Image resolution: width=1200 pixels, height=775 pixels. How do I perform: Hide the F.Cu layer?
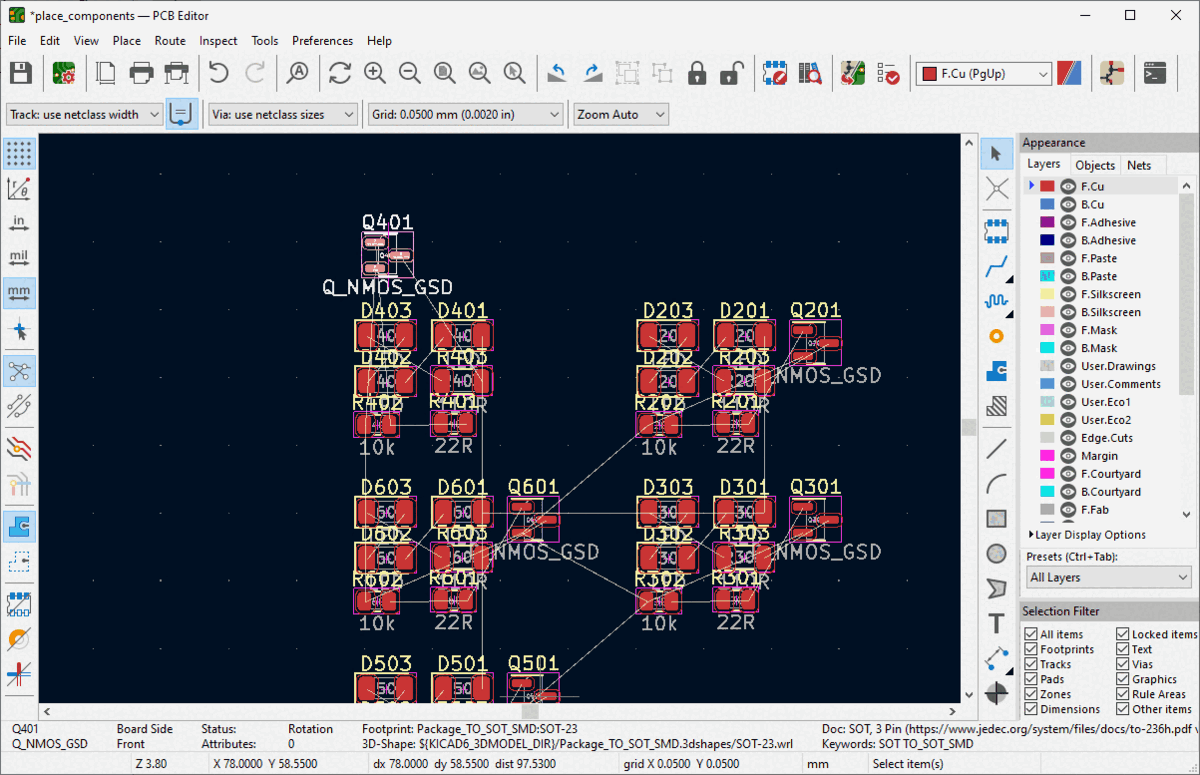[x=1068, y=186]
